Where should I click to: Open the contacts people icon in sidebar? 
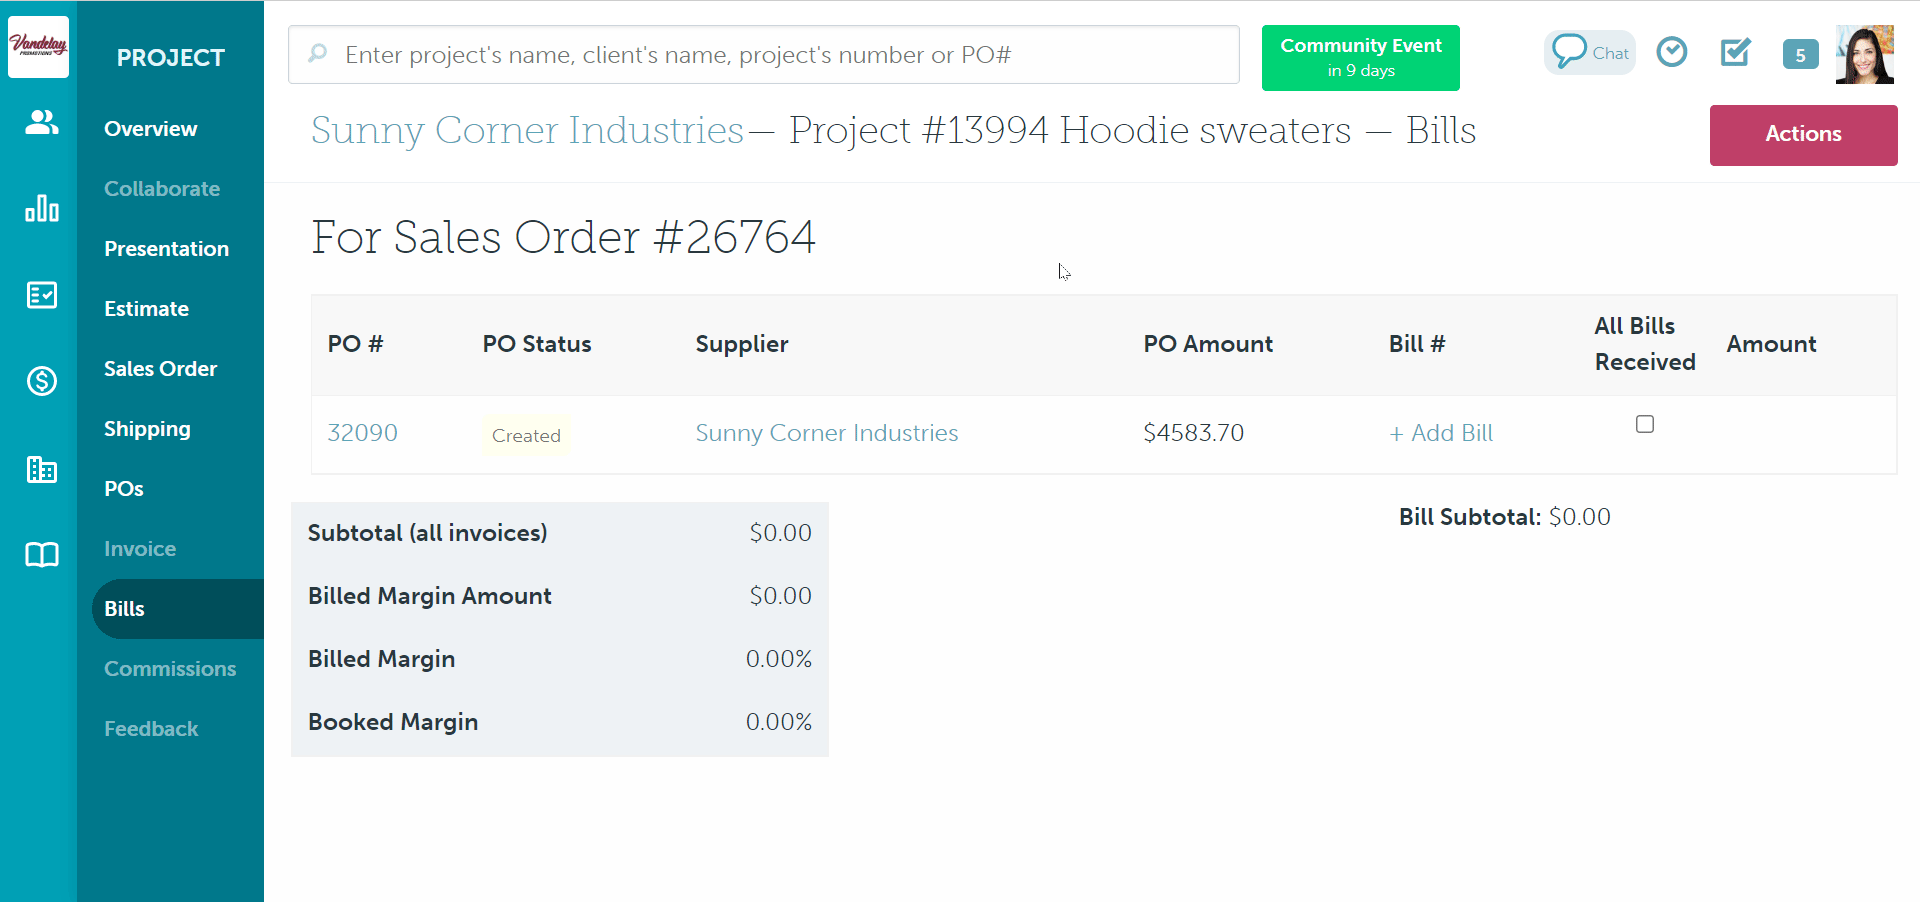pyautogui.click(x=41, y=123)
